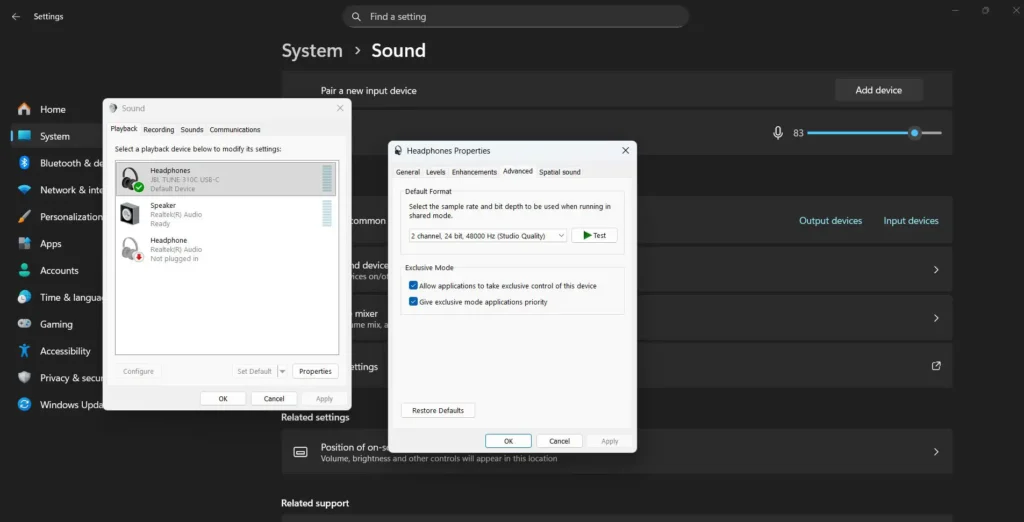1024x522 pixels.
Task: Switch to the Levels tab
Action: [x=436, y=172]
